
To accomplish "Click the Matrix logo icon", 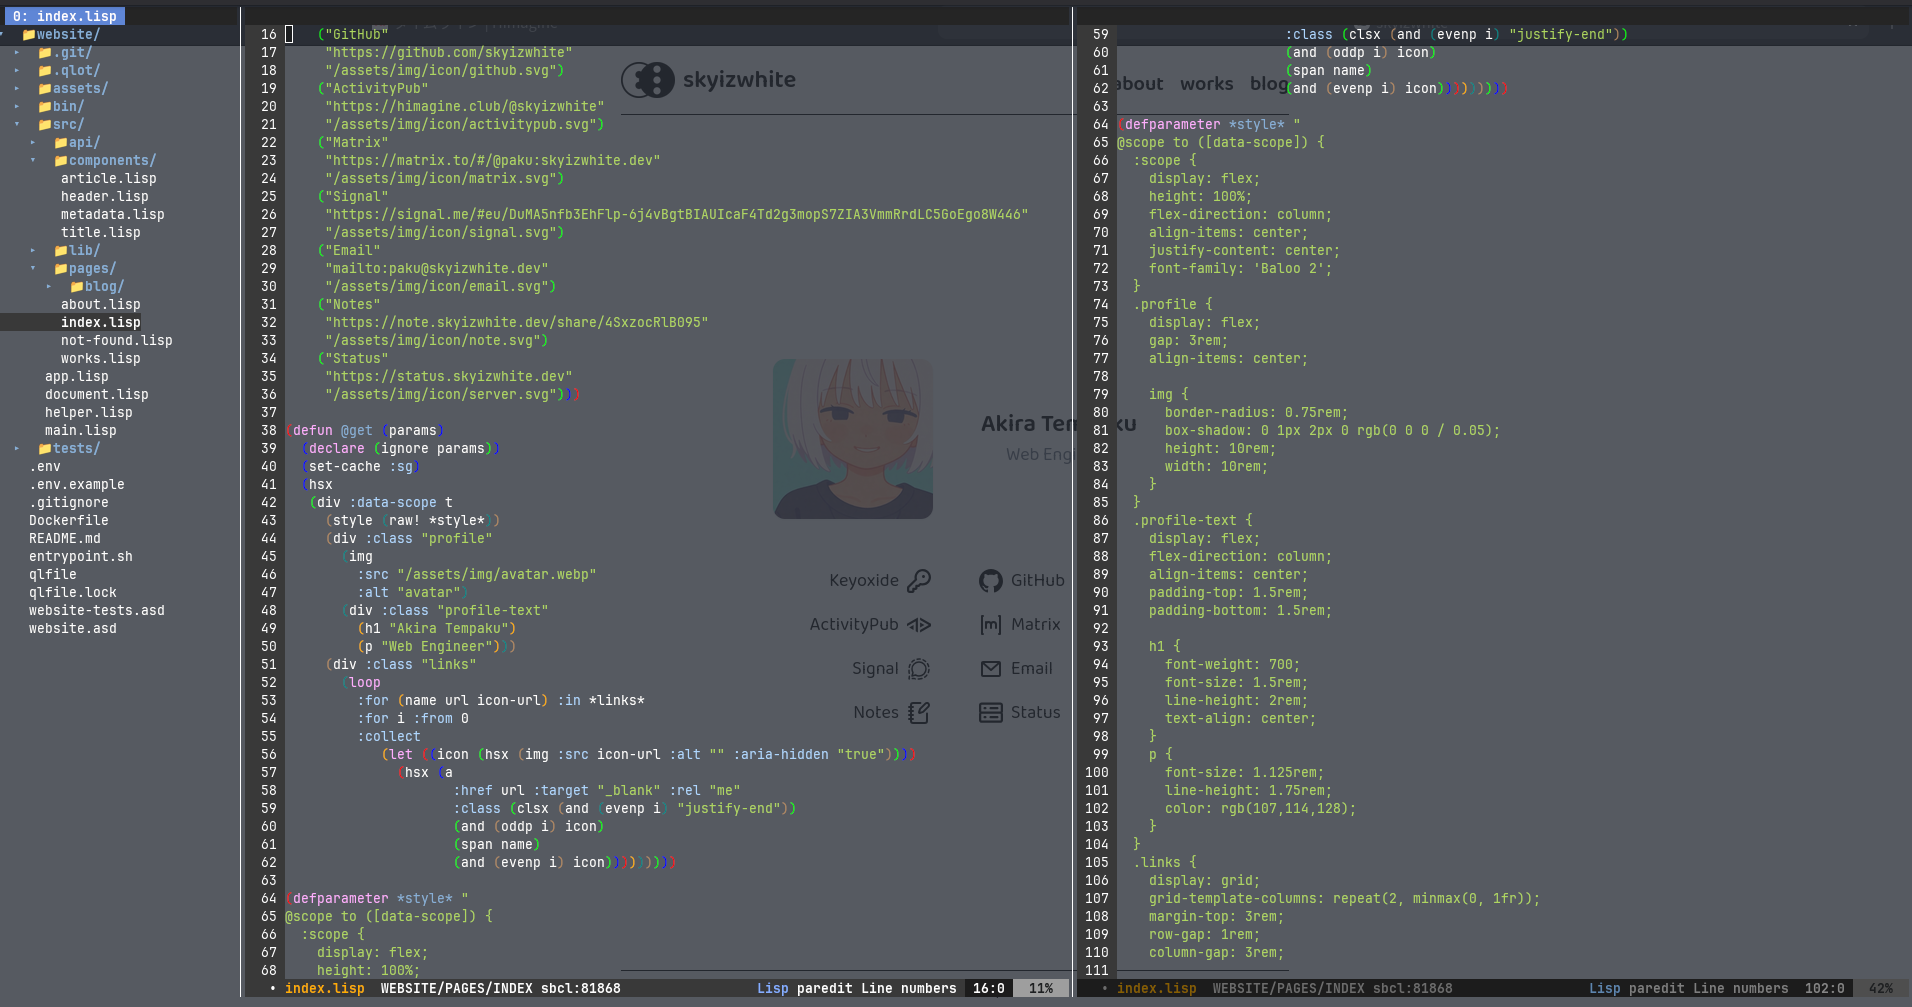I will 990,625.
